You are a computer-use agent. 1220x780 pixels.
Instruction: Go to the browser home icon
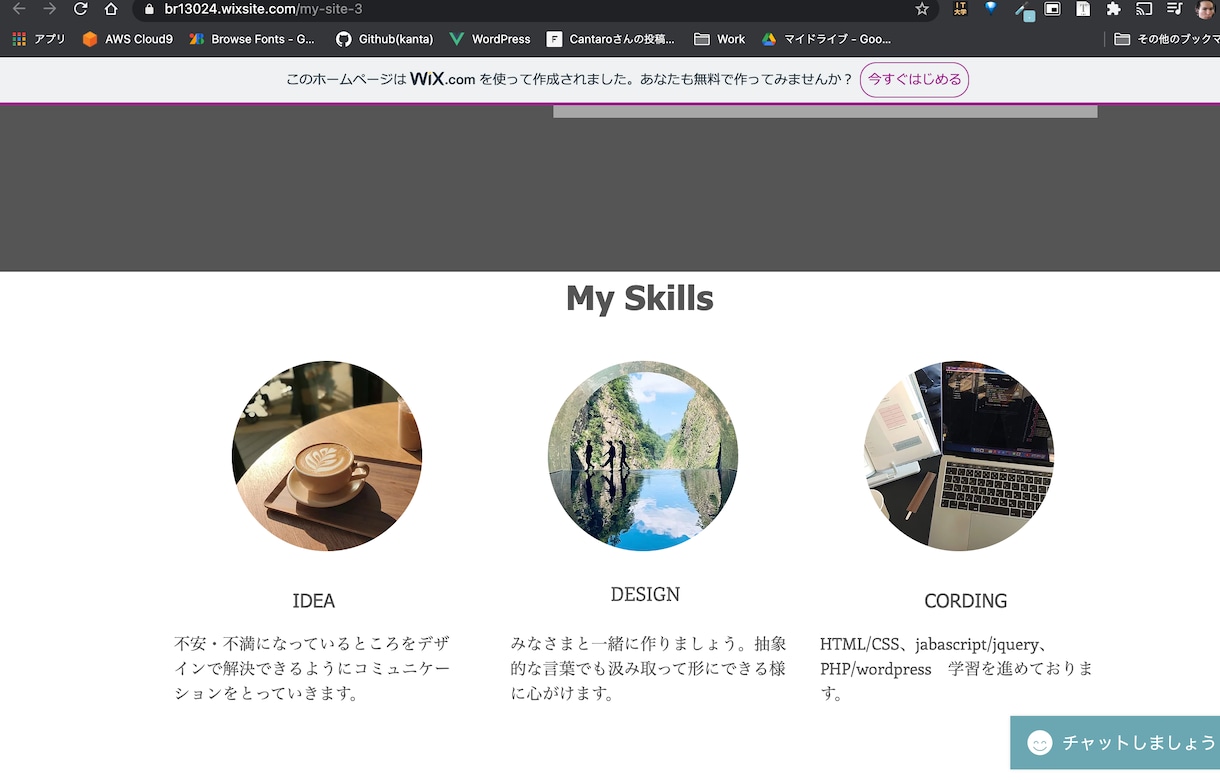pos(111,9)
